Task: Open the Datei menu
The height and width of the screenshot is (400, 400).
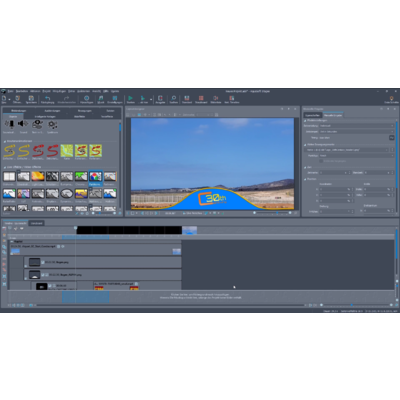Action: 11,91
